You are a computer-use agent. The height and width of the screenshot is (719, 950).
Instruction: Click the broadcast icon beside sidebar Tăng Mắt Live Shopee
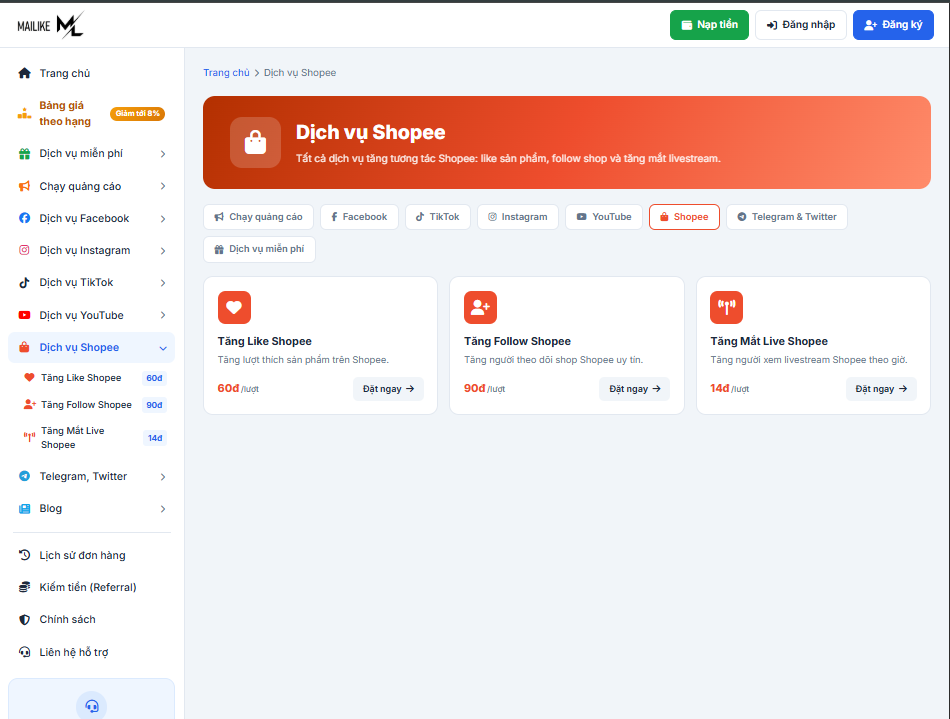(x=29, y=437)
